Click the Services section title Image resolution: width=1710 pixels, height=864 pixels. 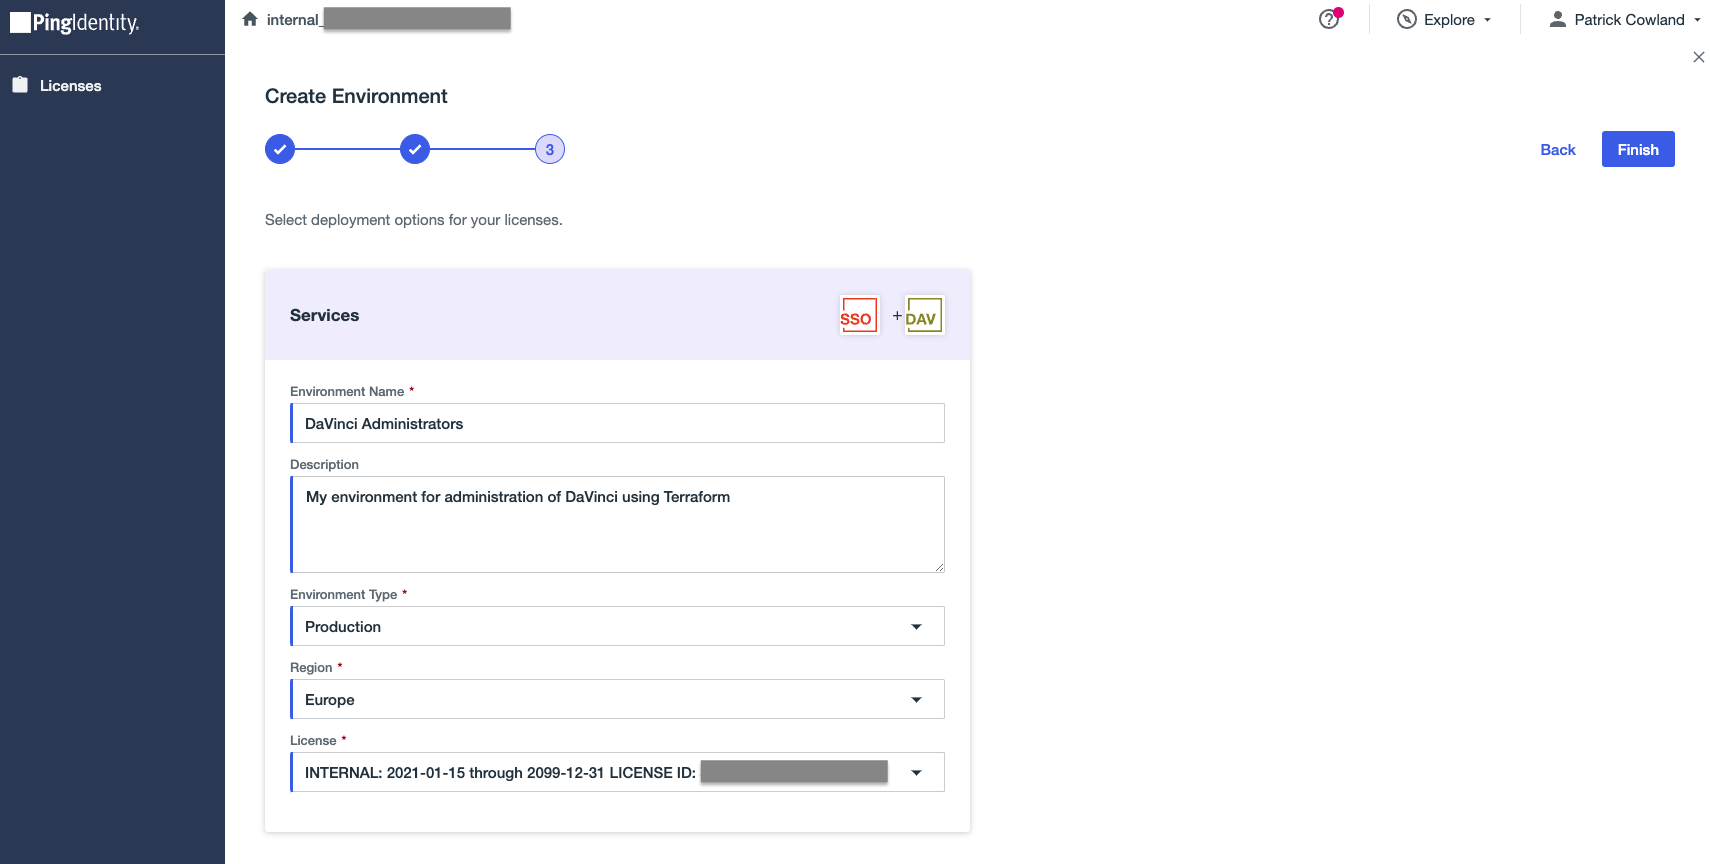coord(324,315)
